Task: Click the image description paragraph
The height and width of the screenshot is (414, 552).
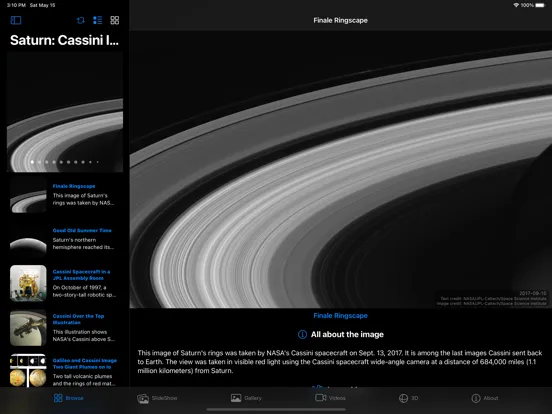Action: (340, 362)
